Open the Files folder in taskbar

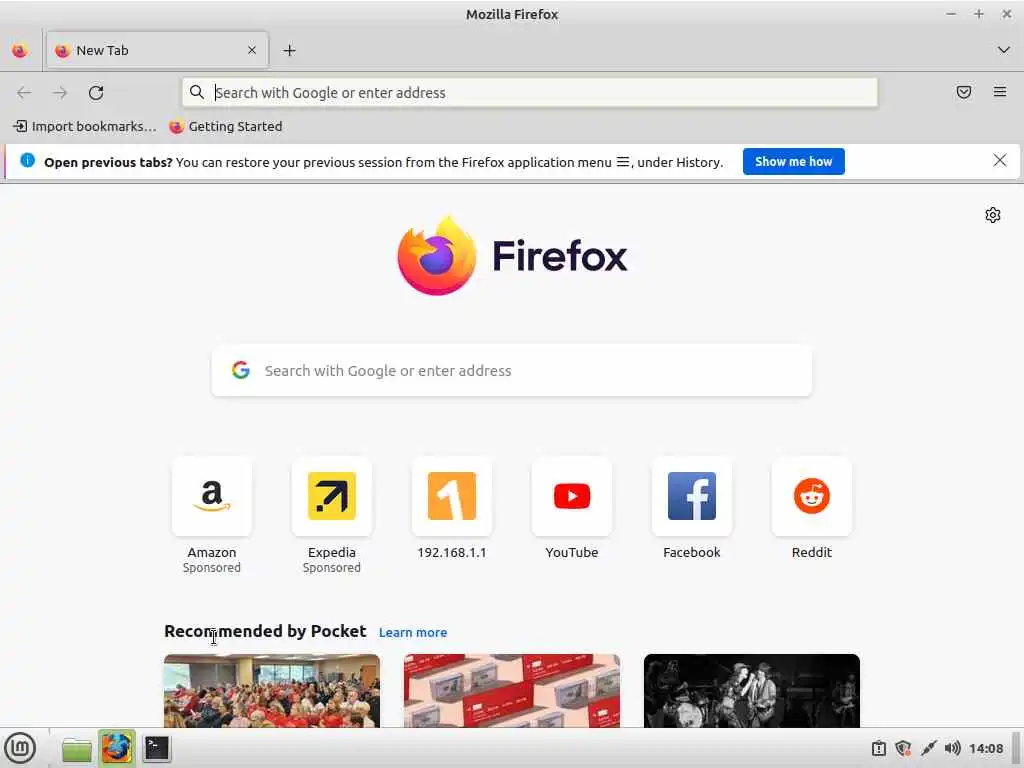[x=77, y=748]
